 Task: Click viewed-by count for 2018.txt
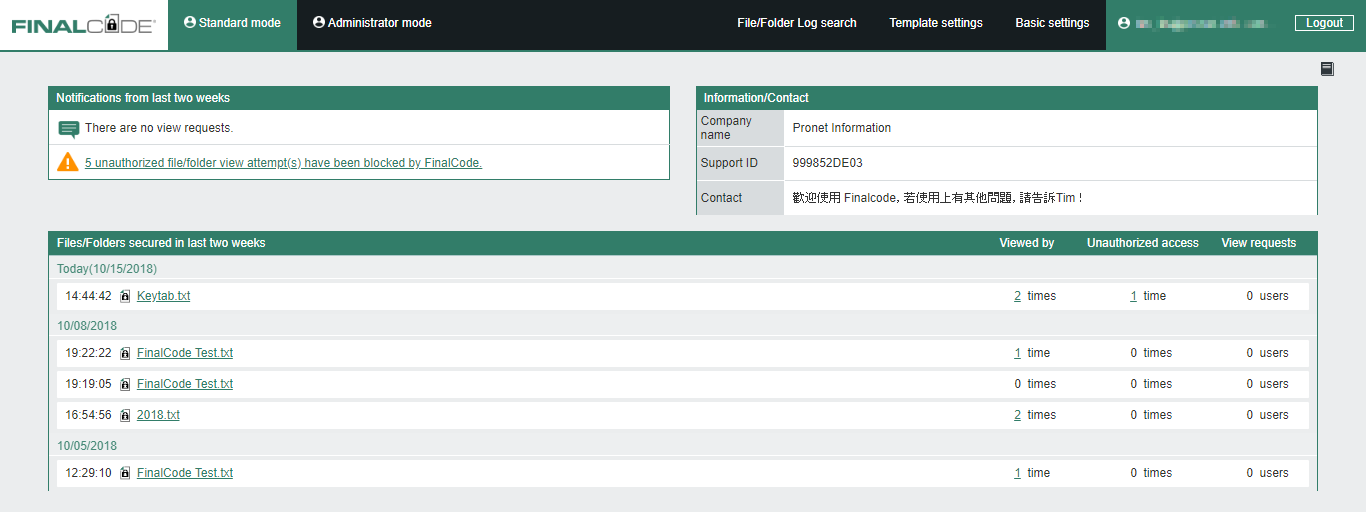point(1017,415)
